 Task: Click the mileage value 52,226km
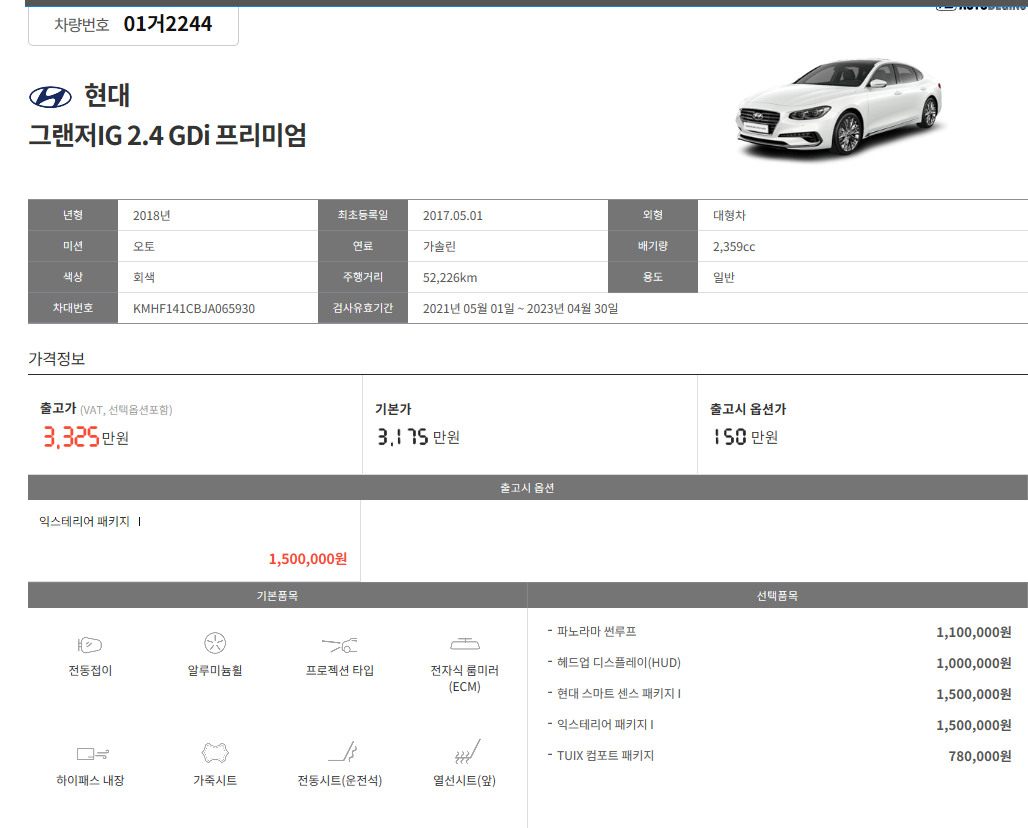pos(450,277)
